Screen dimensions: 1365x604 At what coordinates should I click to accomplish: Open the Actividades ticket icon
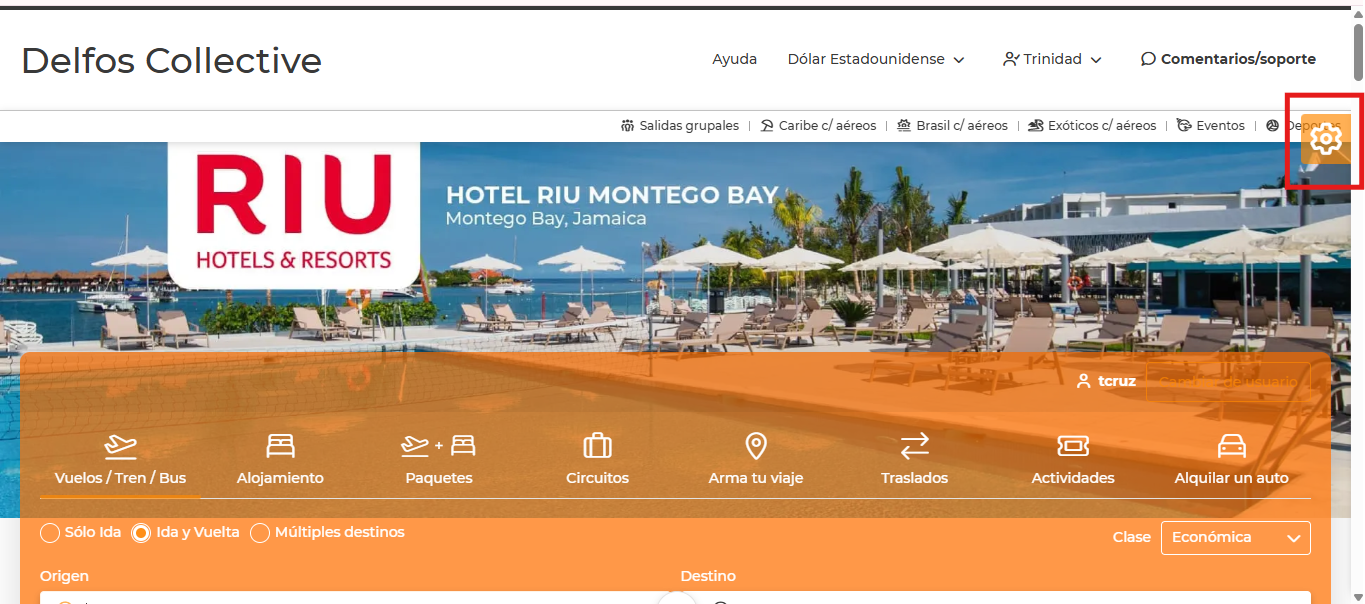(1073, 445)
